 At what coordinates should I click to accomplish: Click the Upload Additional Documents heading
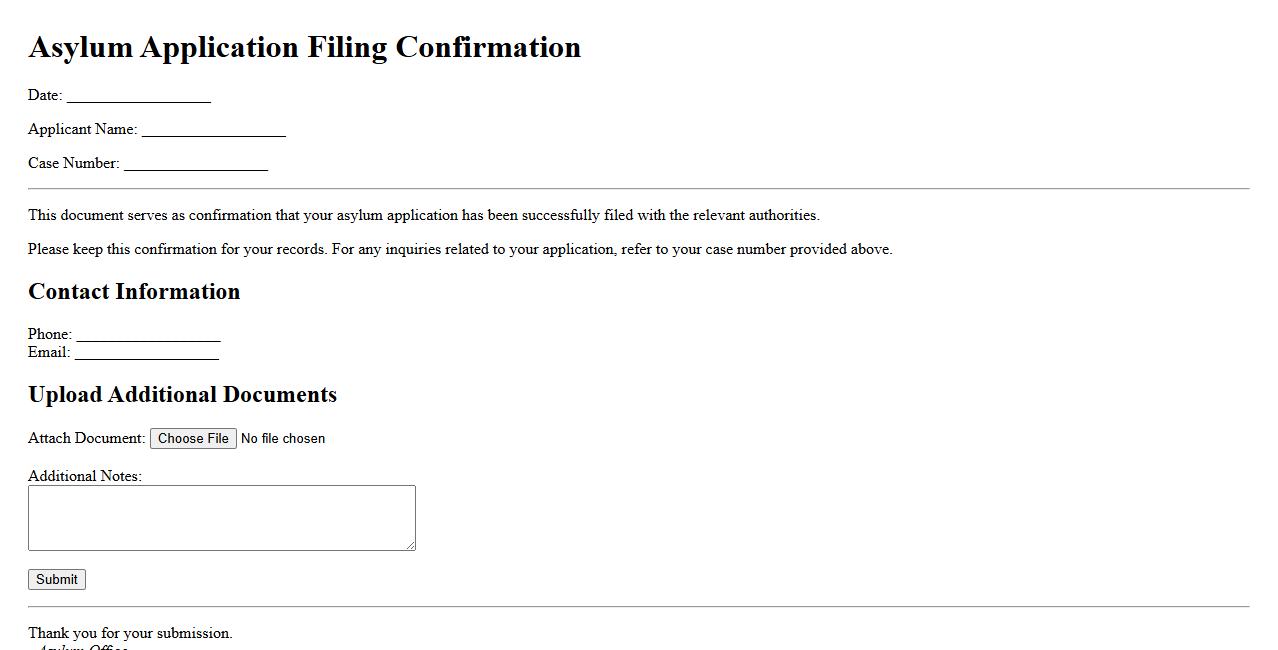(182, 394)
